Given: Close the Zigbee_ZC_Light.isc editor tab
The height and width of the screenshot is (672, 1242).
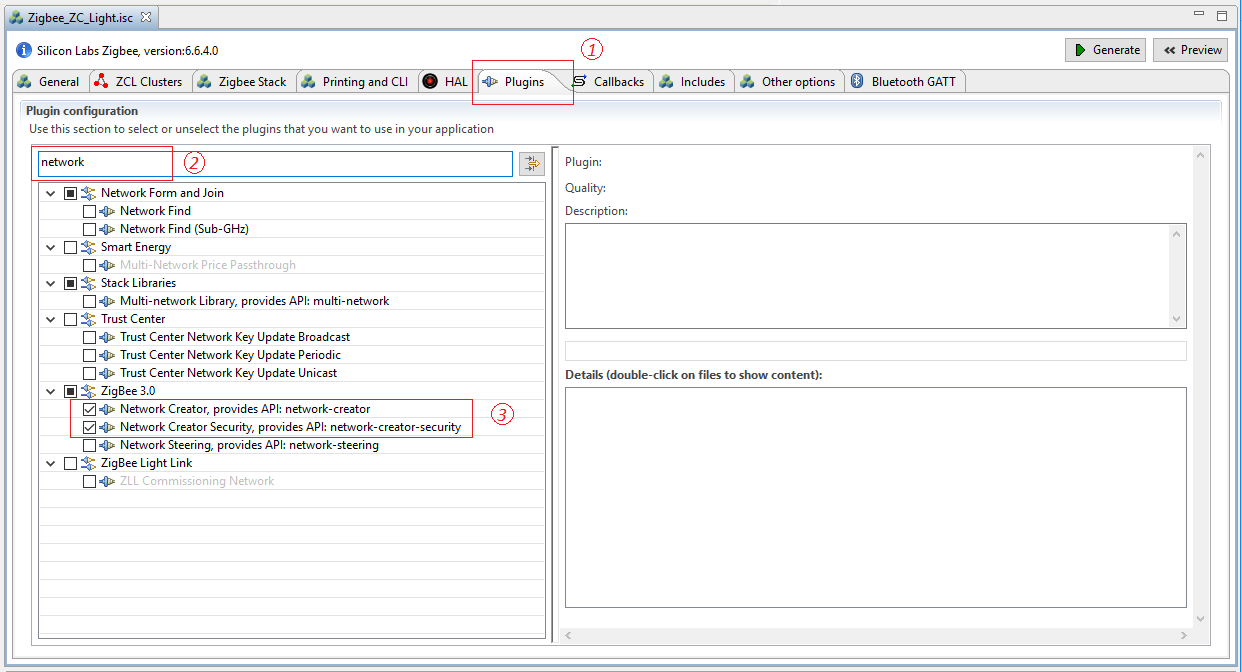Looking at the screenshot, I should click(x=145, y=18).
